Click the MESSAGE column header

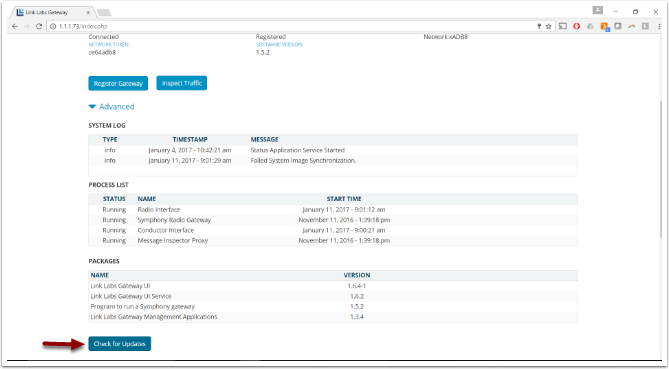pos(265,139)
